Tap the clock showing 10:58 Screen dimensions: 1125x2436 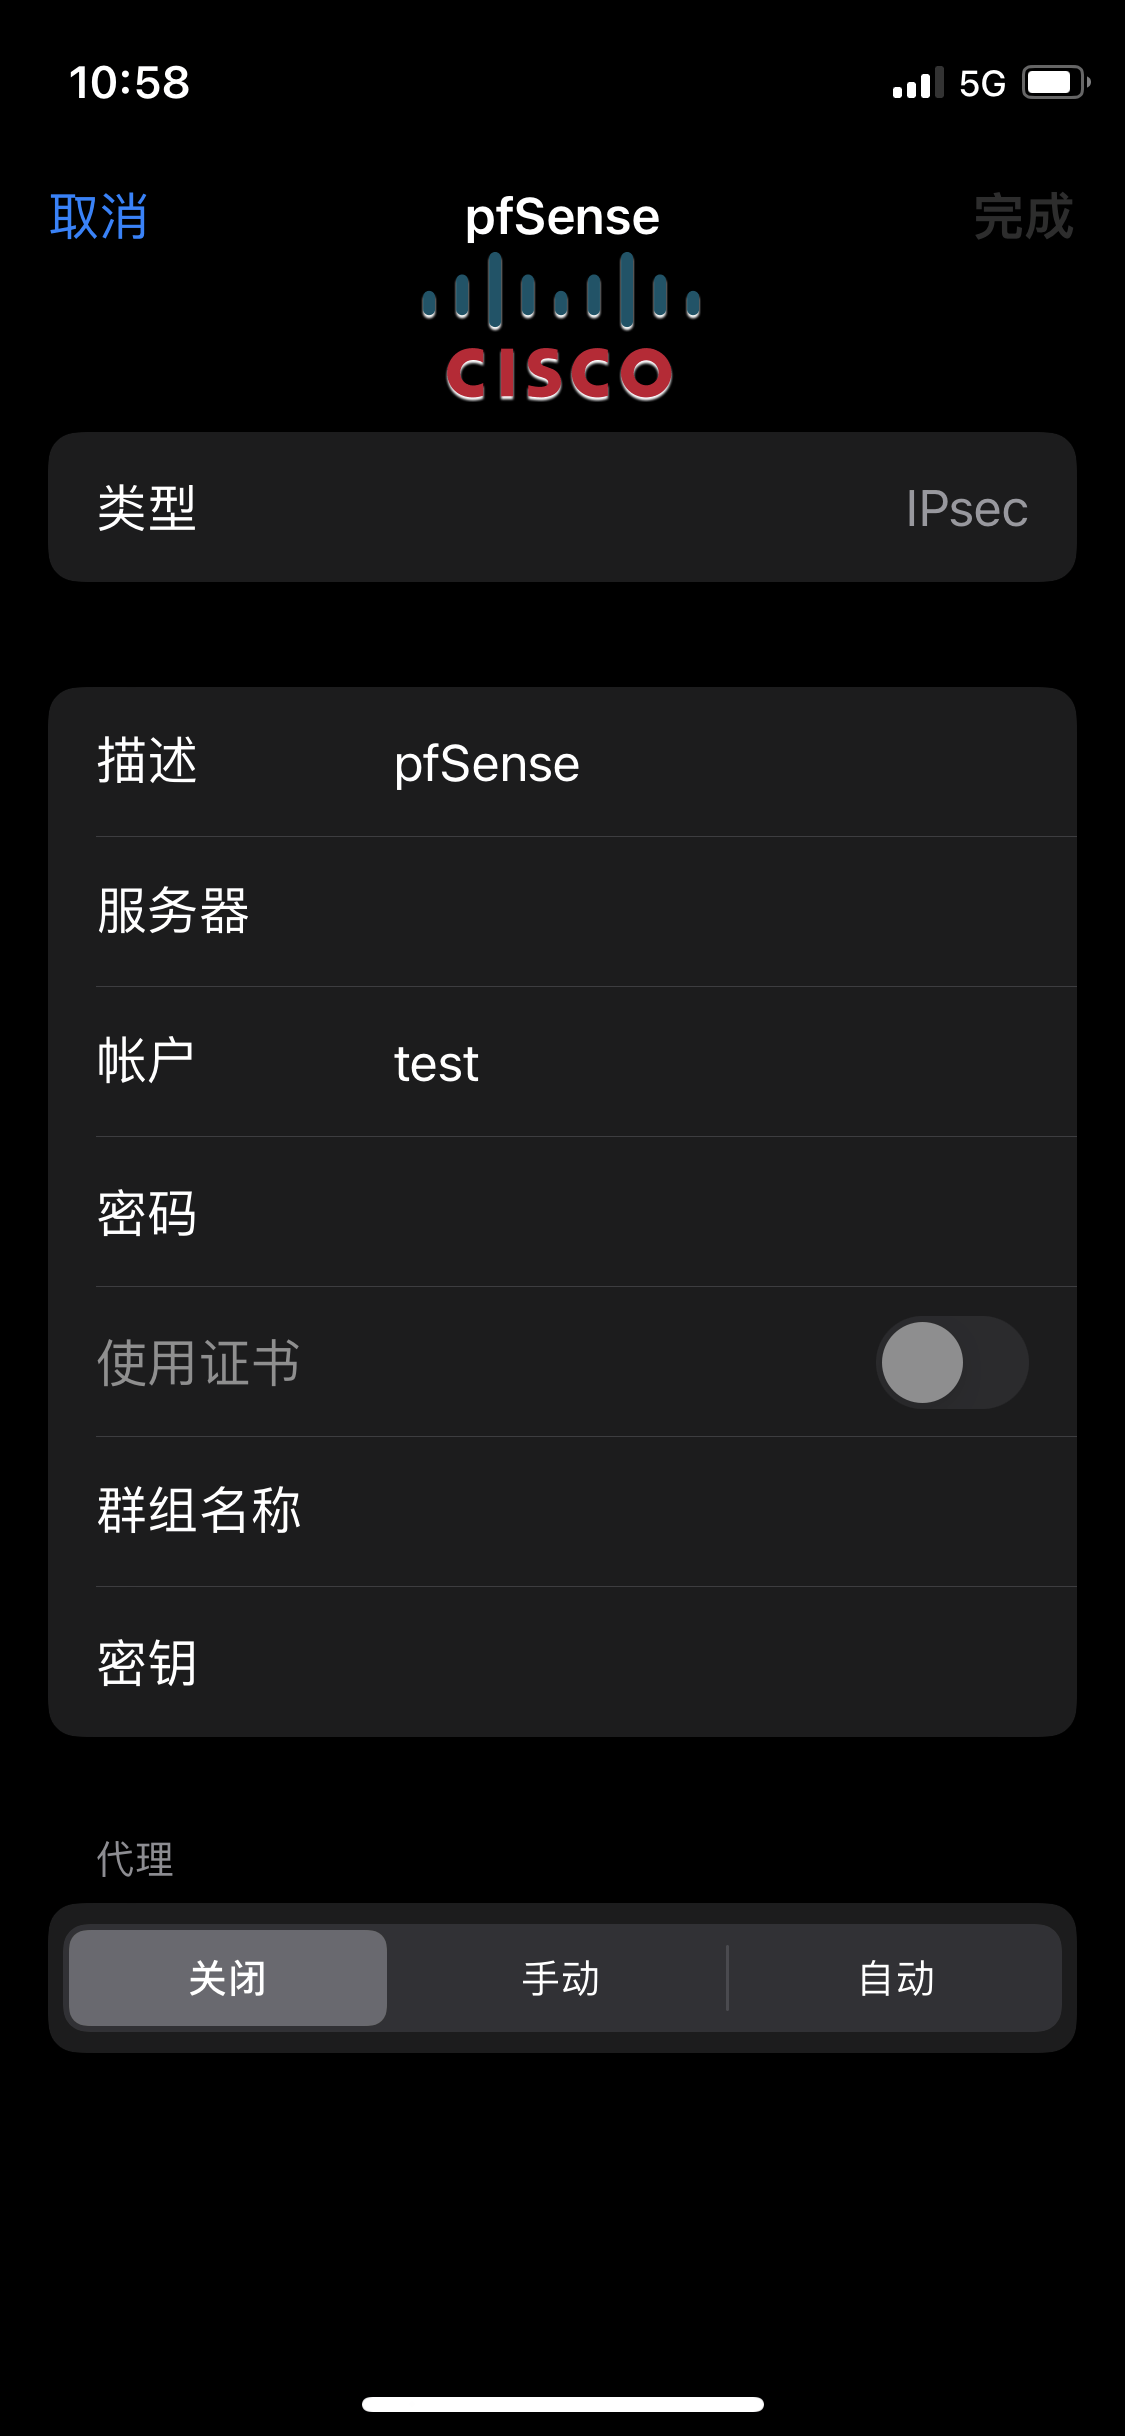(129, 83)
